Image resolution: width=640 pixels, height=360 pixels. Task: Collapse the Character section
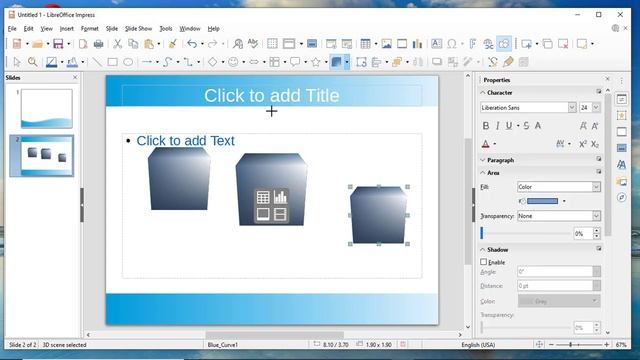(x=483, y=93)
